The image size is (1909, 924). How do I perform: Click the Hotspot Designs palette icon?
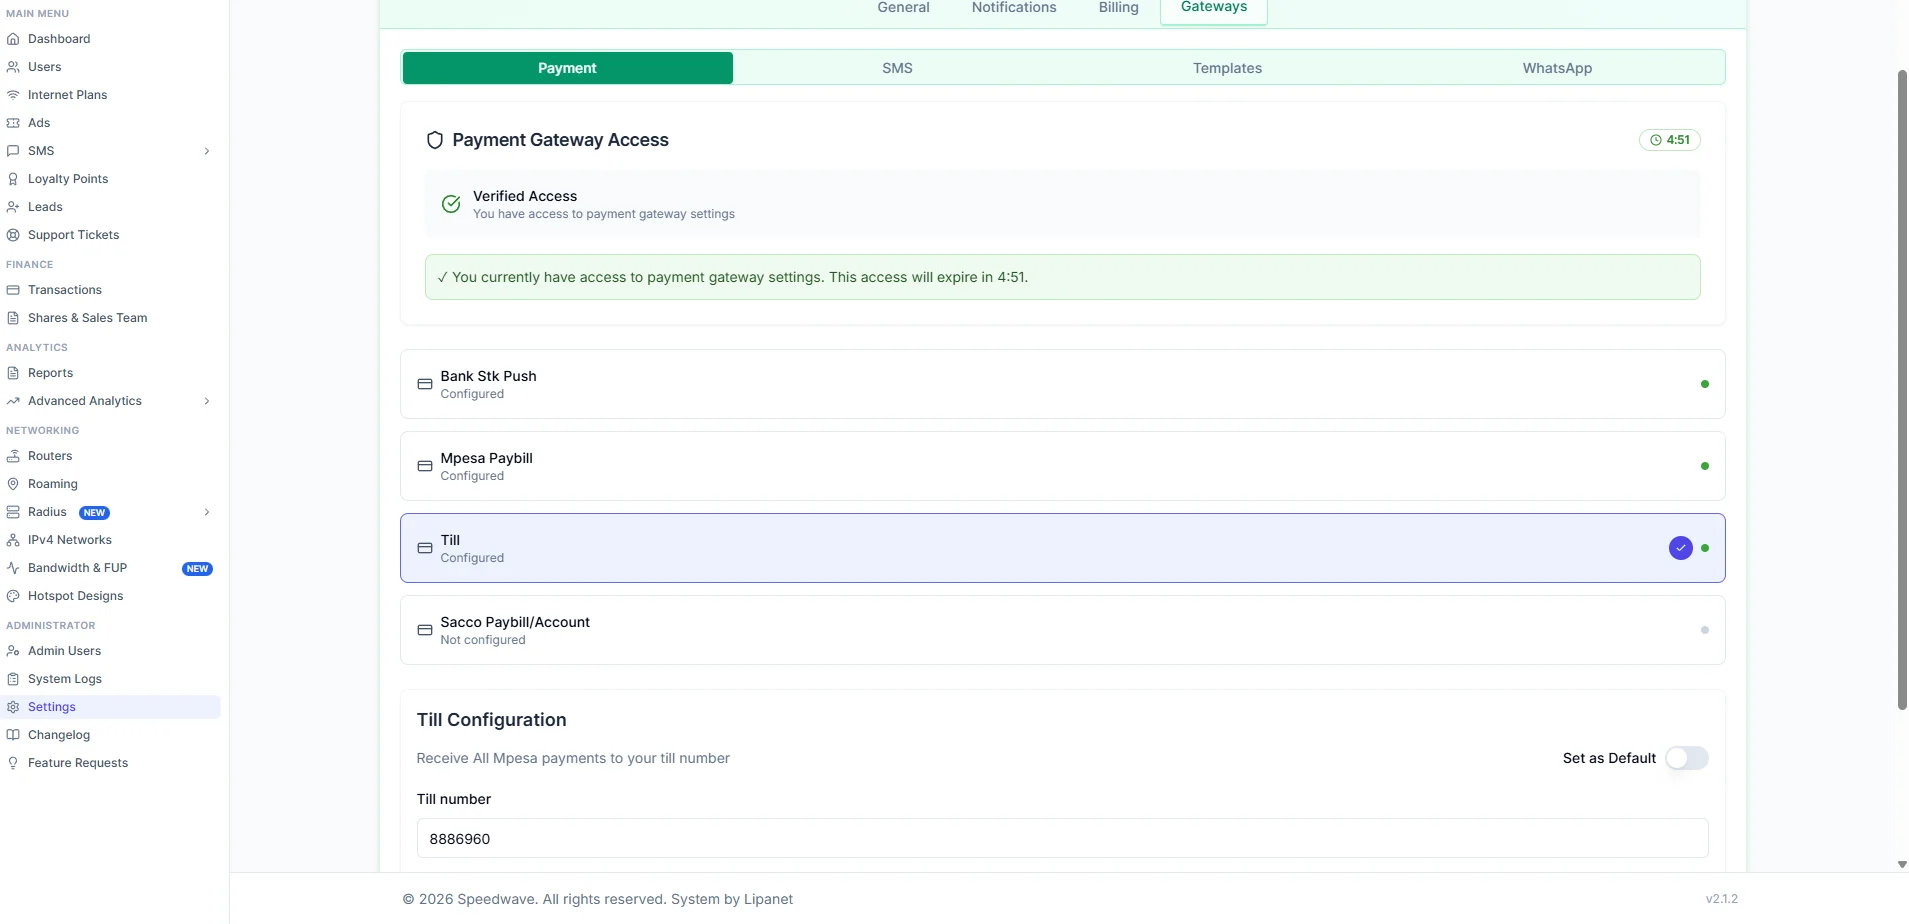point(13,596)
